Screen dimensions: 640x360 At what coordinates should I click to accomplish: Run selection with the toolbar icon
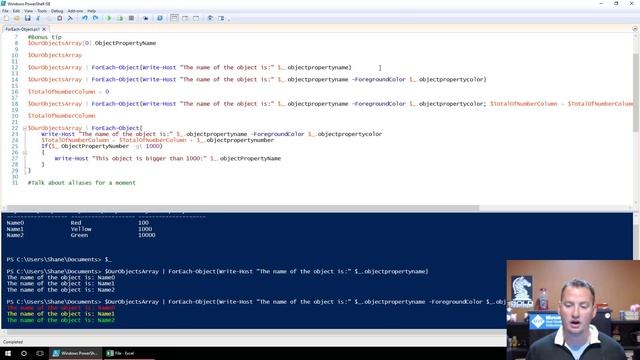point(120,18)
